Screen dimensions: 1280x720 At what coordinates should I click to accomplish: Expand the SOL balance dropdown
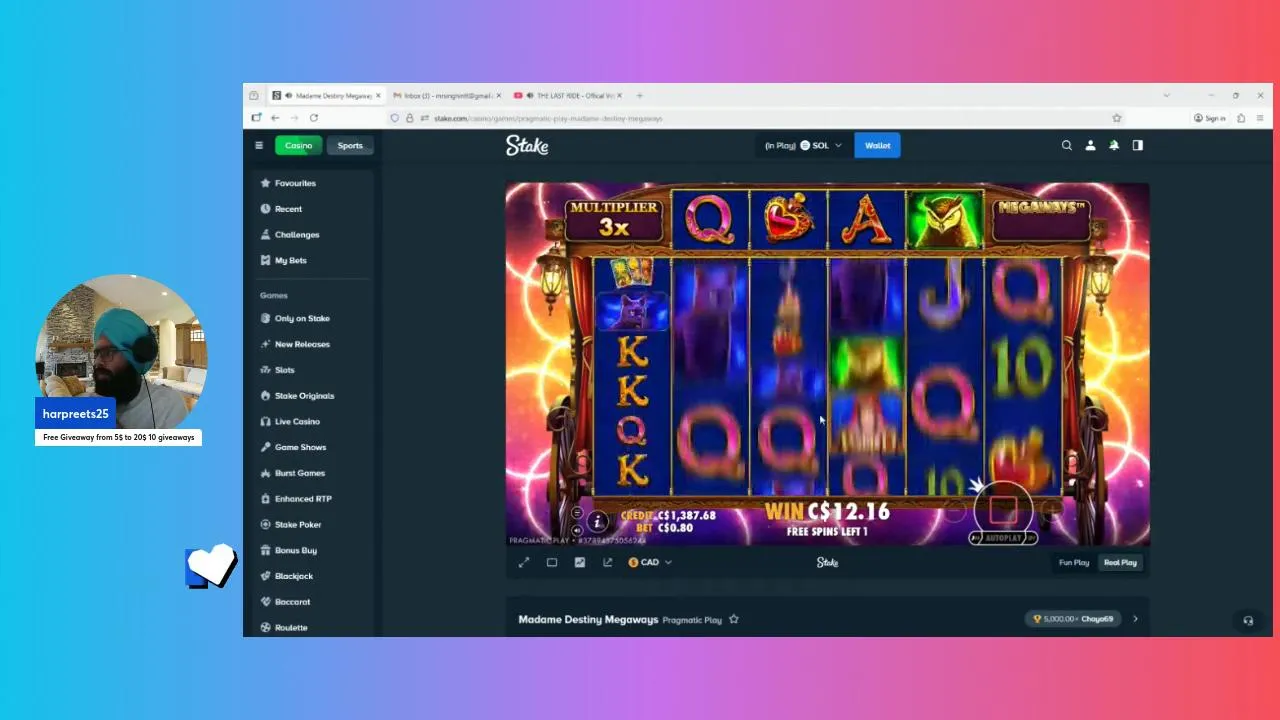pyautogui.click(x=803, y=145)
